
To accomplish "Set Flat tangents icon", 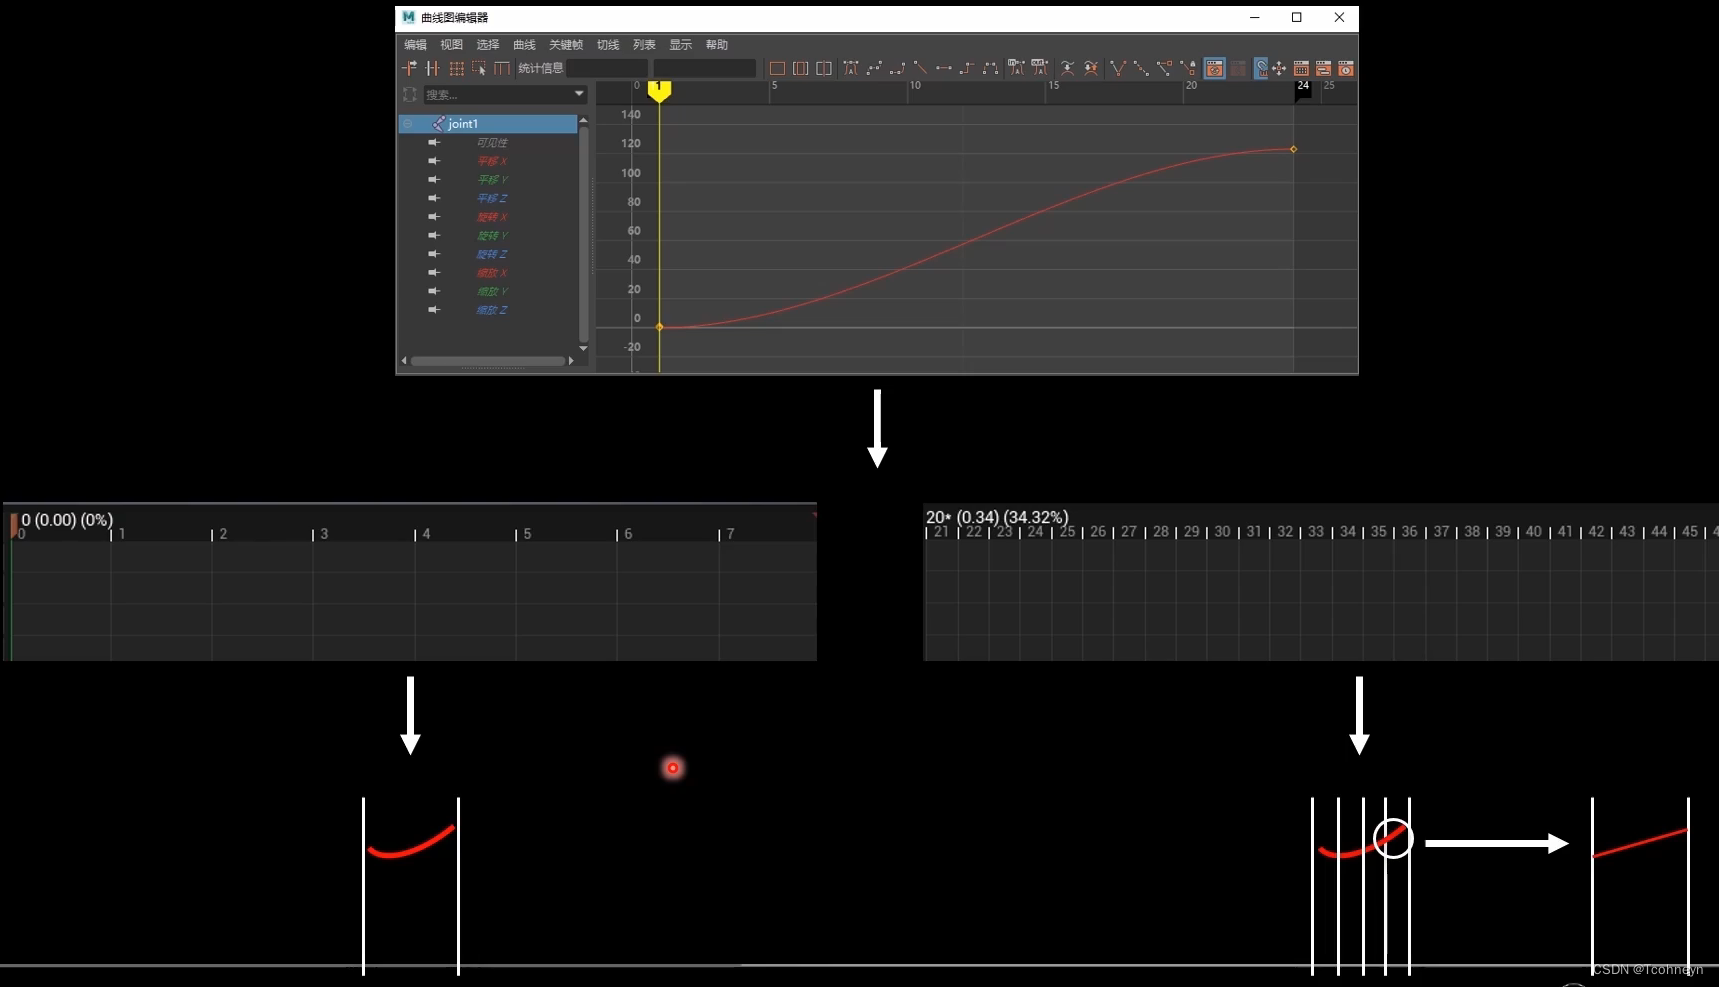I will [x=943, y=68].
